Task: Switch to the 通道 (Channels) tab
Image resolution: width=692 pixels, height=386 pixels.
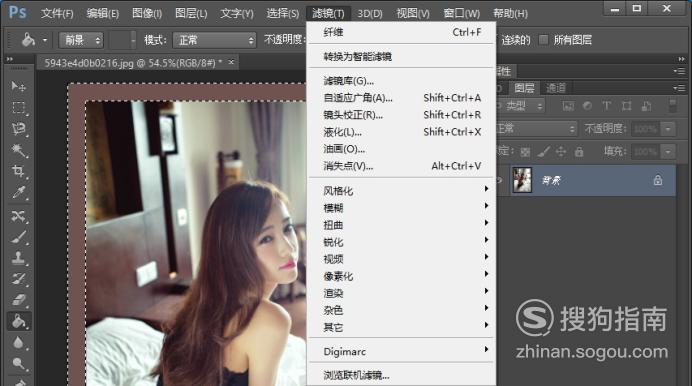Action: click(556, 88)
